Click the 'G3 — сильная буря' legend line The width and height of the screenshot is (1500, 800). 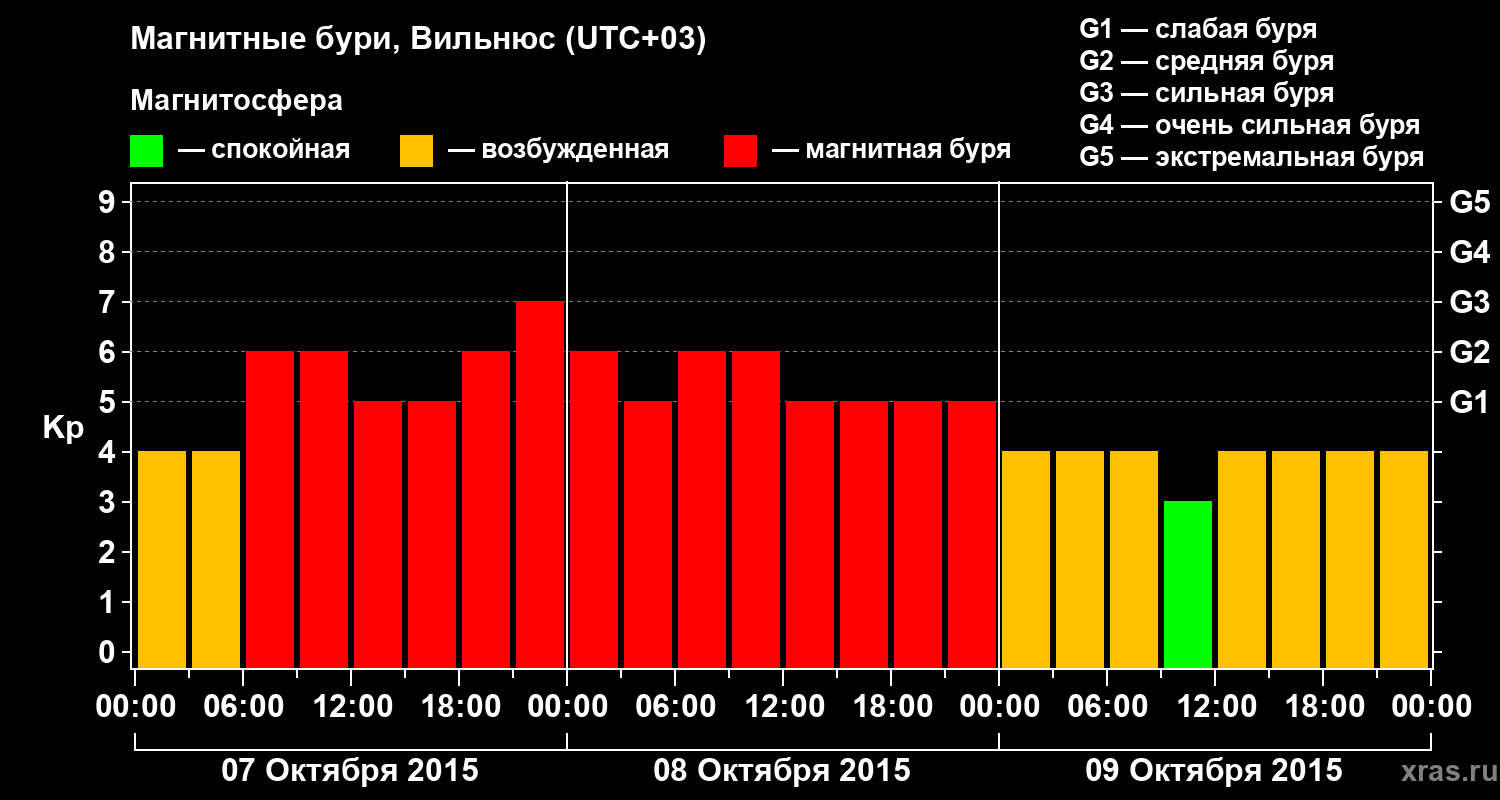[x=1207, y=93]
